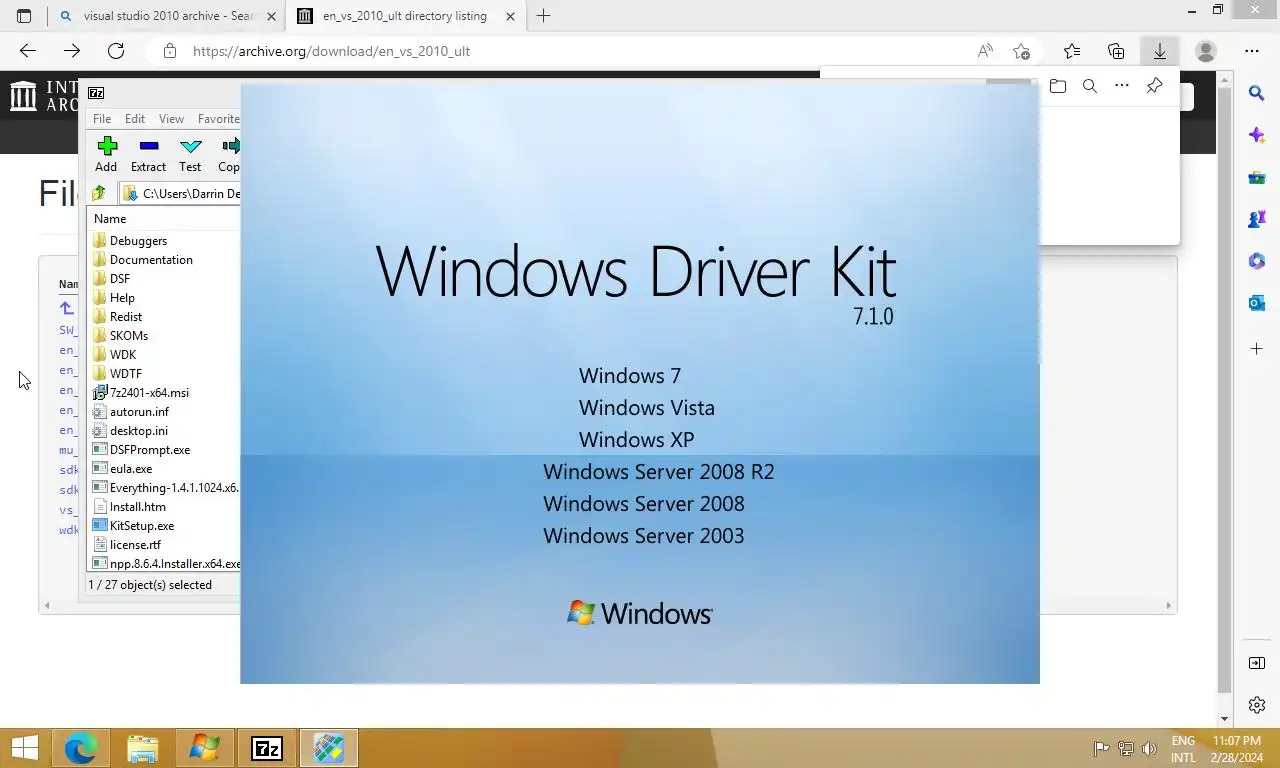This screenshot has height=768, width=1280.
Task: Open more options in the Downloads panel
Action: (1122, 86)
